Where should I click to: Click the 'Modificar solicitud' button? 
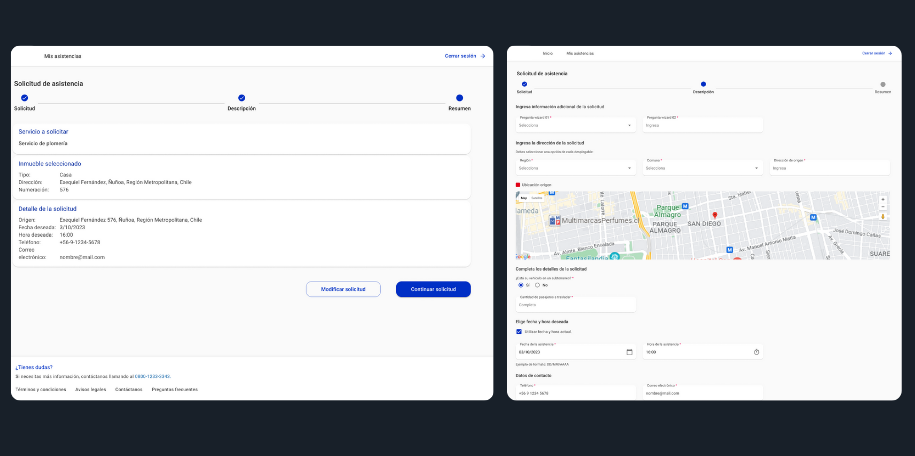click(343, 289)
